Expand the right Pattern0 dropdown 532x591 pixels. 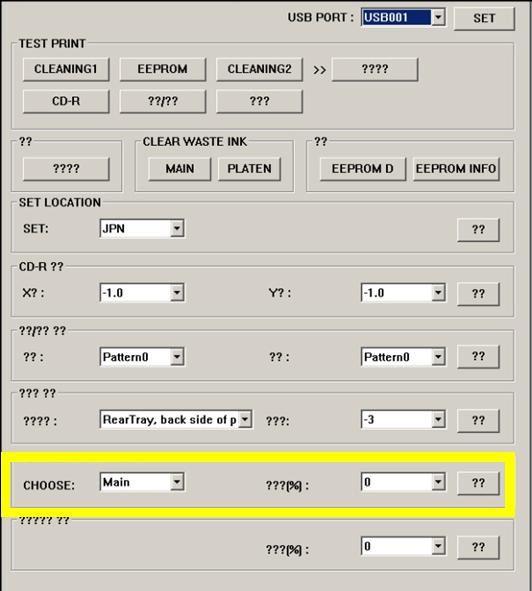(403, 357)
